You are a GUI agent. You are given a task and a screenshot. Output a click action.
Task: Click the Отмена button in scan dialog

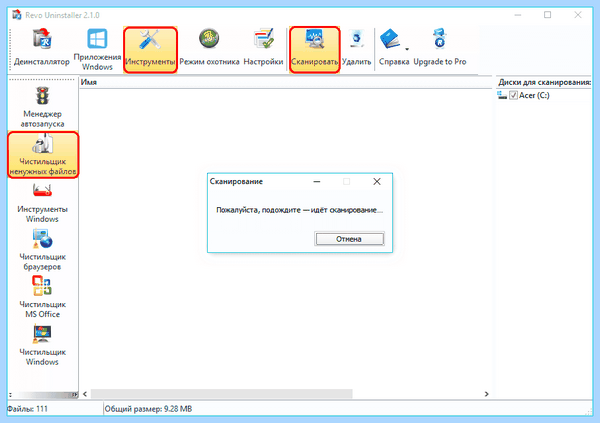(349, 239)
